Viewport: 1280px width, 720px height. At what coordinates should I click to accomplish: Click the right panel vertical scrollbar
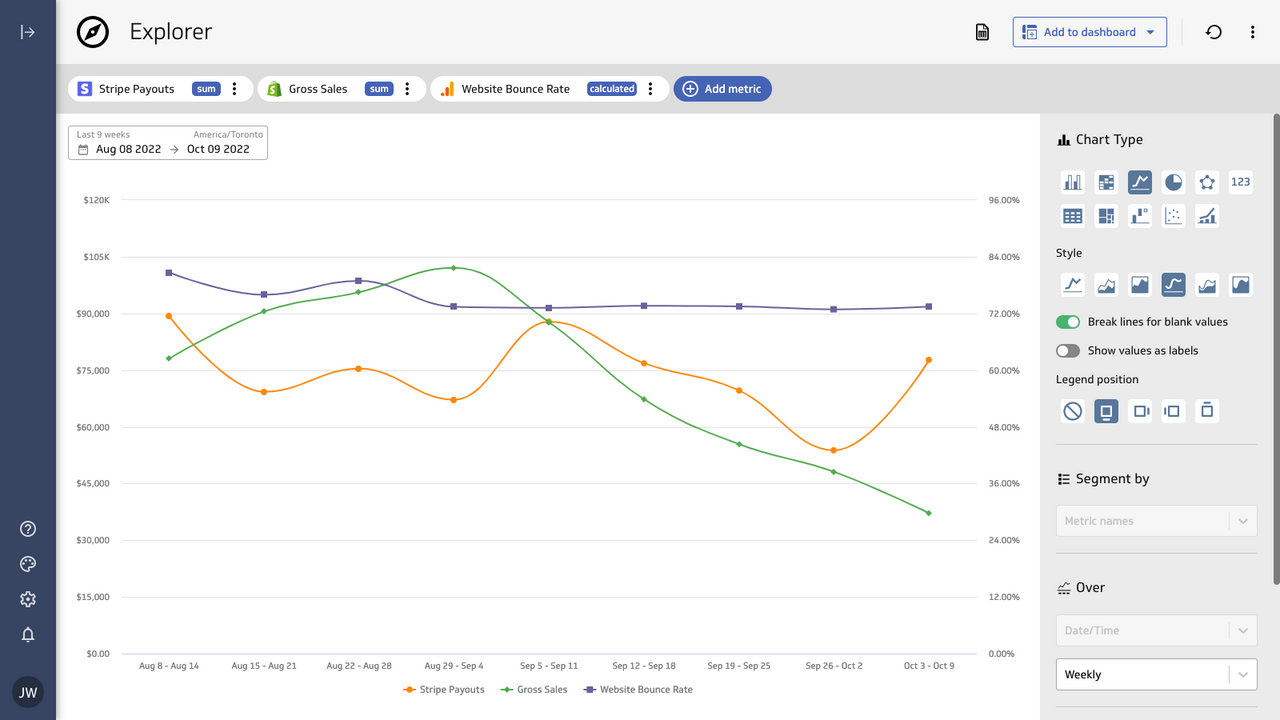pos(1276,350)
